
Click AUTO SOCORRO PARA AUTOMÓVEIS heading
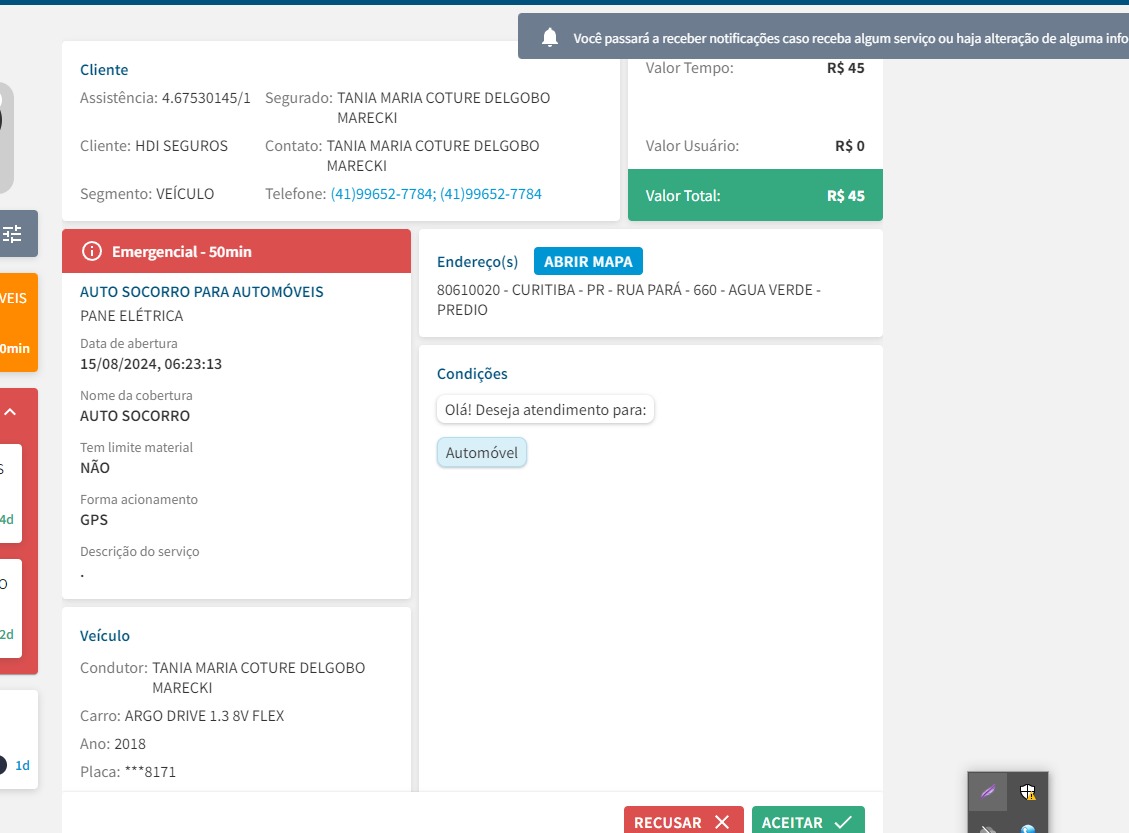pyautogui.click(x=202, y=292)
